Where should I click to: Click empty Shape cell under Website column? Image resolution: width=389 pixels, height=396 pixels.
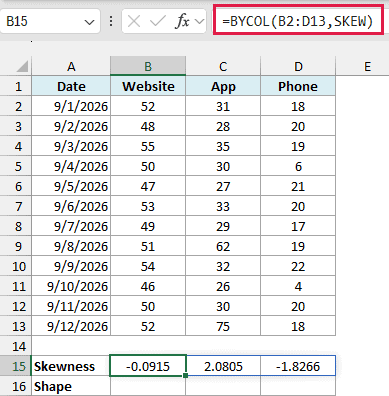(148, 386)
